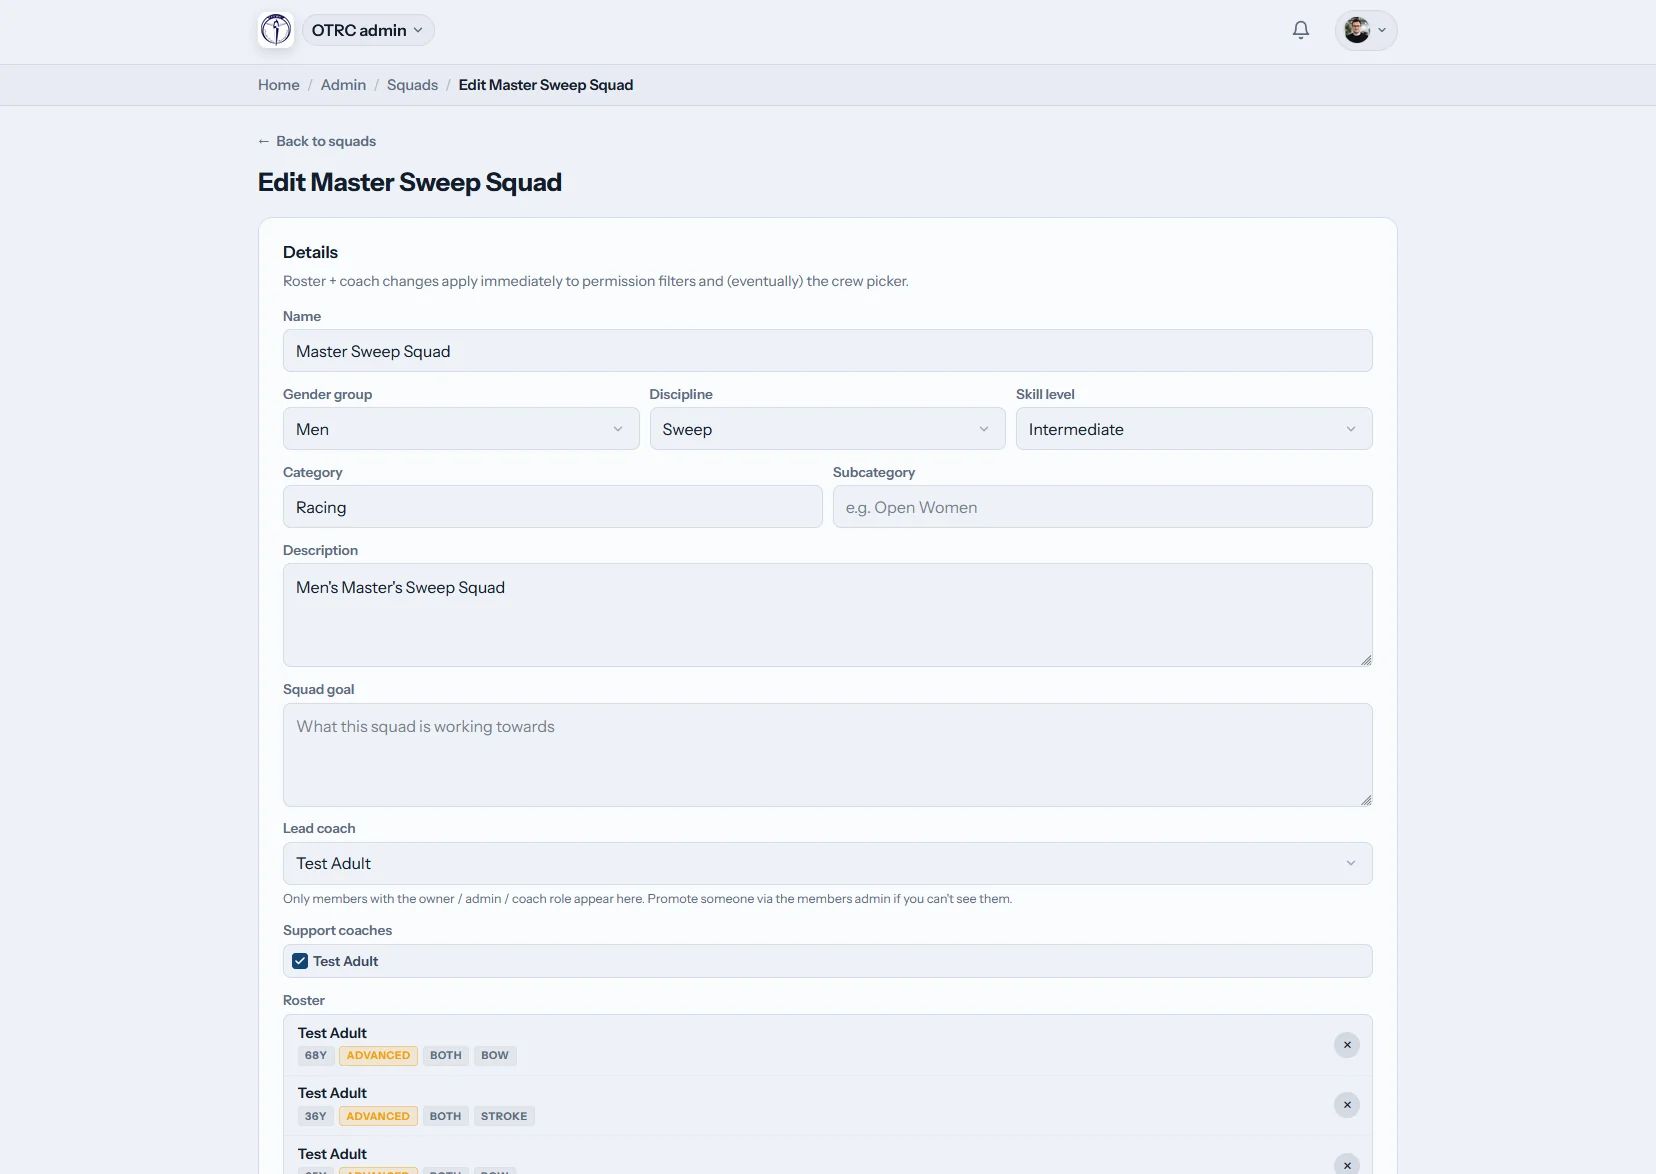Open the notifications bell
The height and width of the screenshot is (1174, 1656).
[1301, 30]
